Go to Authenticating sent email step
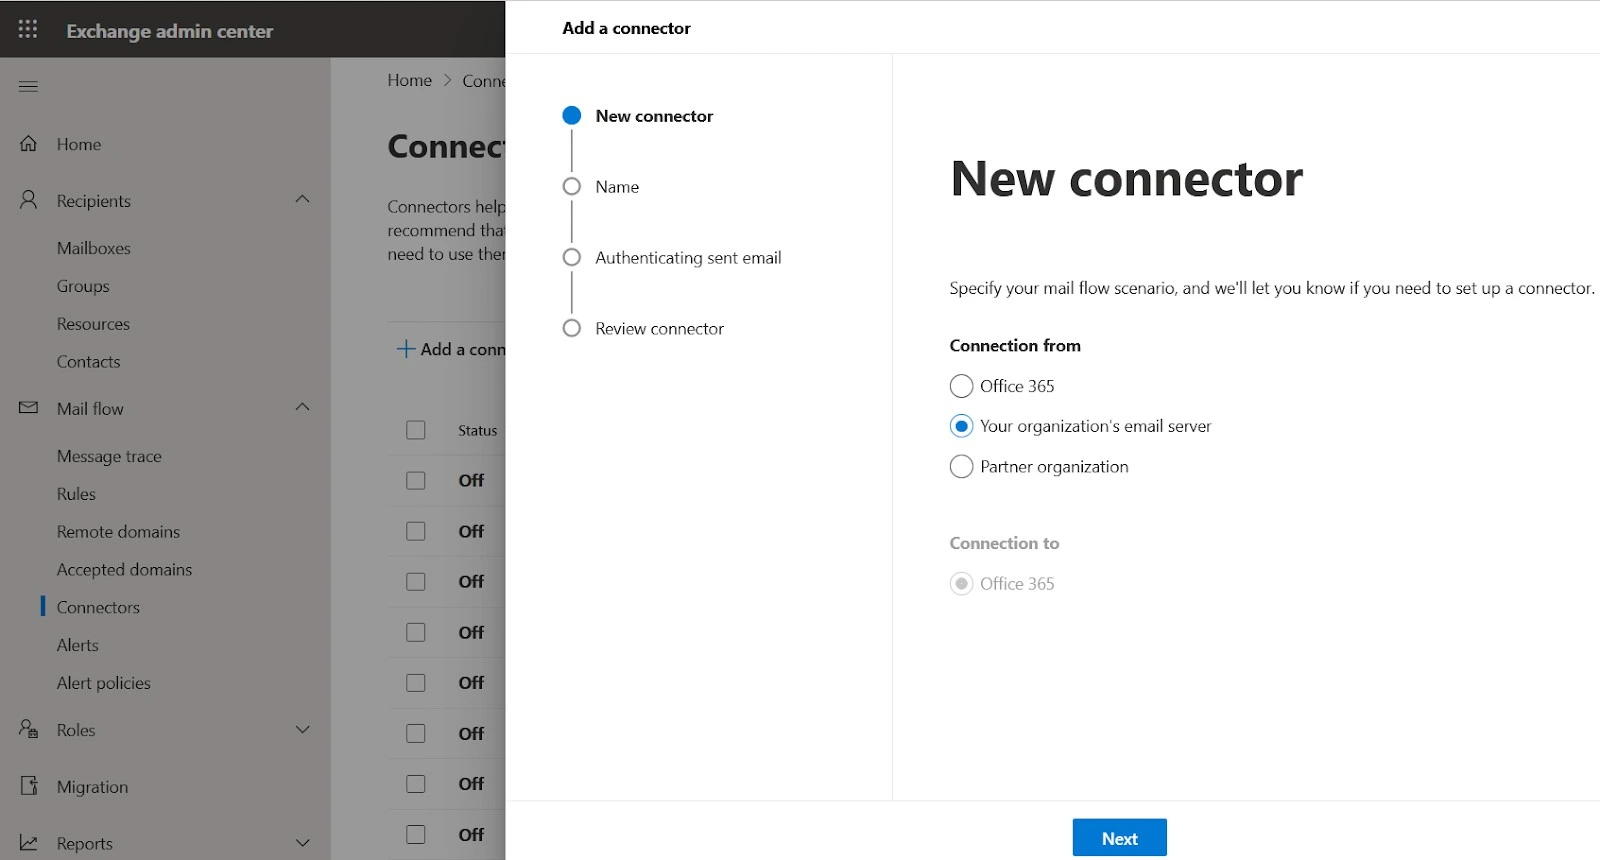1600x860 pixels. coord(688,258)
